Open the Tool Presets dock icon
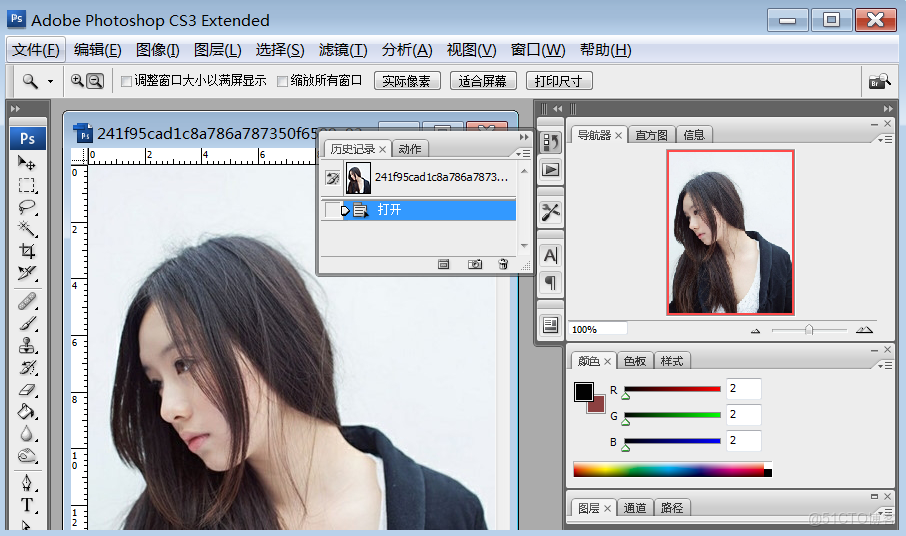Viewport: 906px width, 536px height. [x=550, y=212]
